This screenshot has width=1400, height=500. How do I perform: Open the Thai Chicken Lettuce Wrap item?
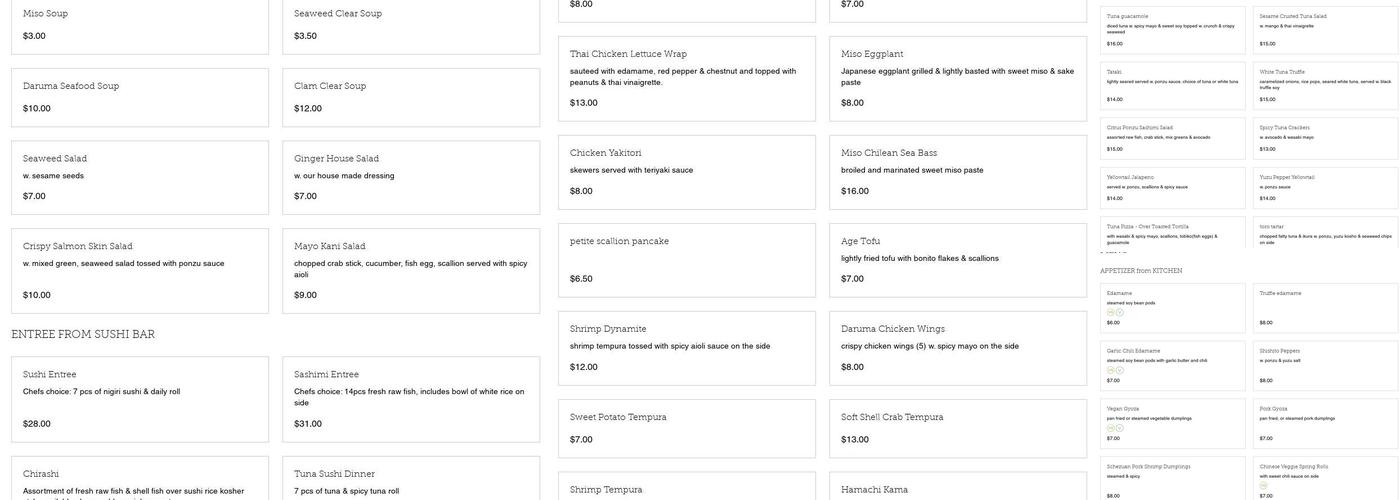(x=686, y=78)
